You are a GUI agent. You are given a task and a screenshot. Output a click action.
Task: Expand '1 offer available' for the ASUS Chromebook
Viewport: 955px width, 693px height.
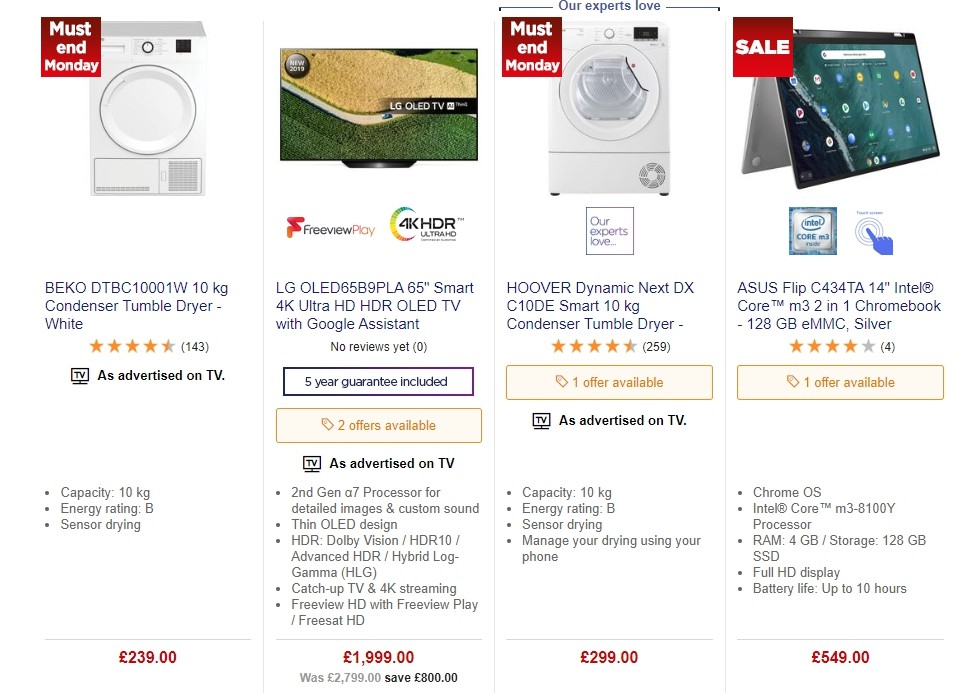pos(840,382)
